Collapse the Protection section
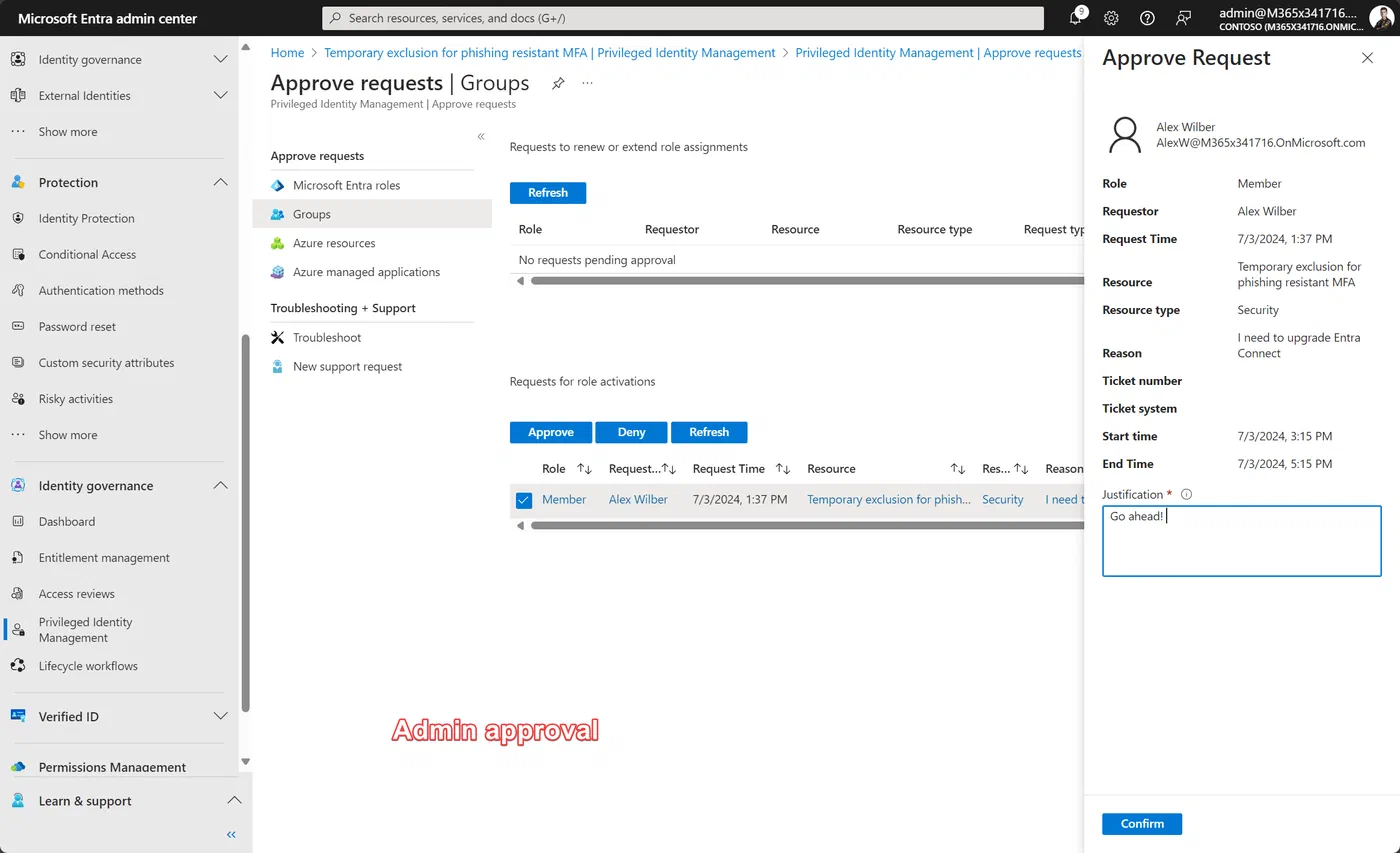This screenshot has height=853, width=1400. coord(221,182)
